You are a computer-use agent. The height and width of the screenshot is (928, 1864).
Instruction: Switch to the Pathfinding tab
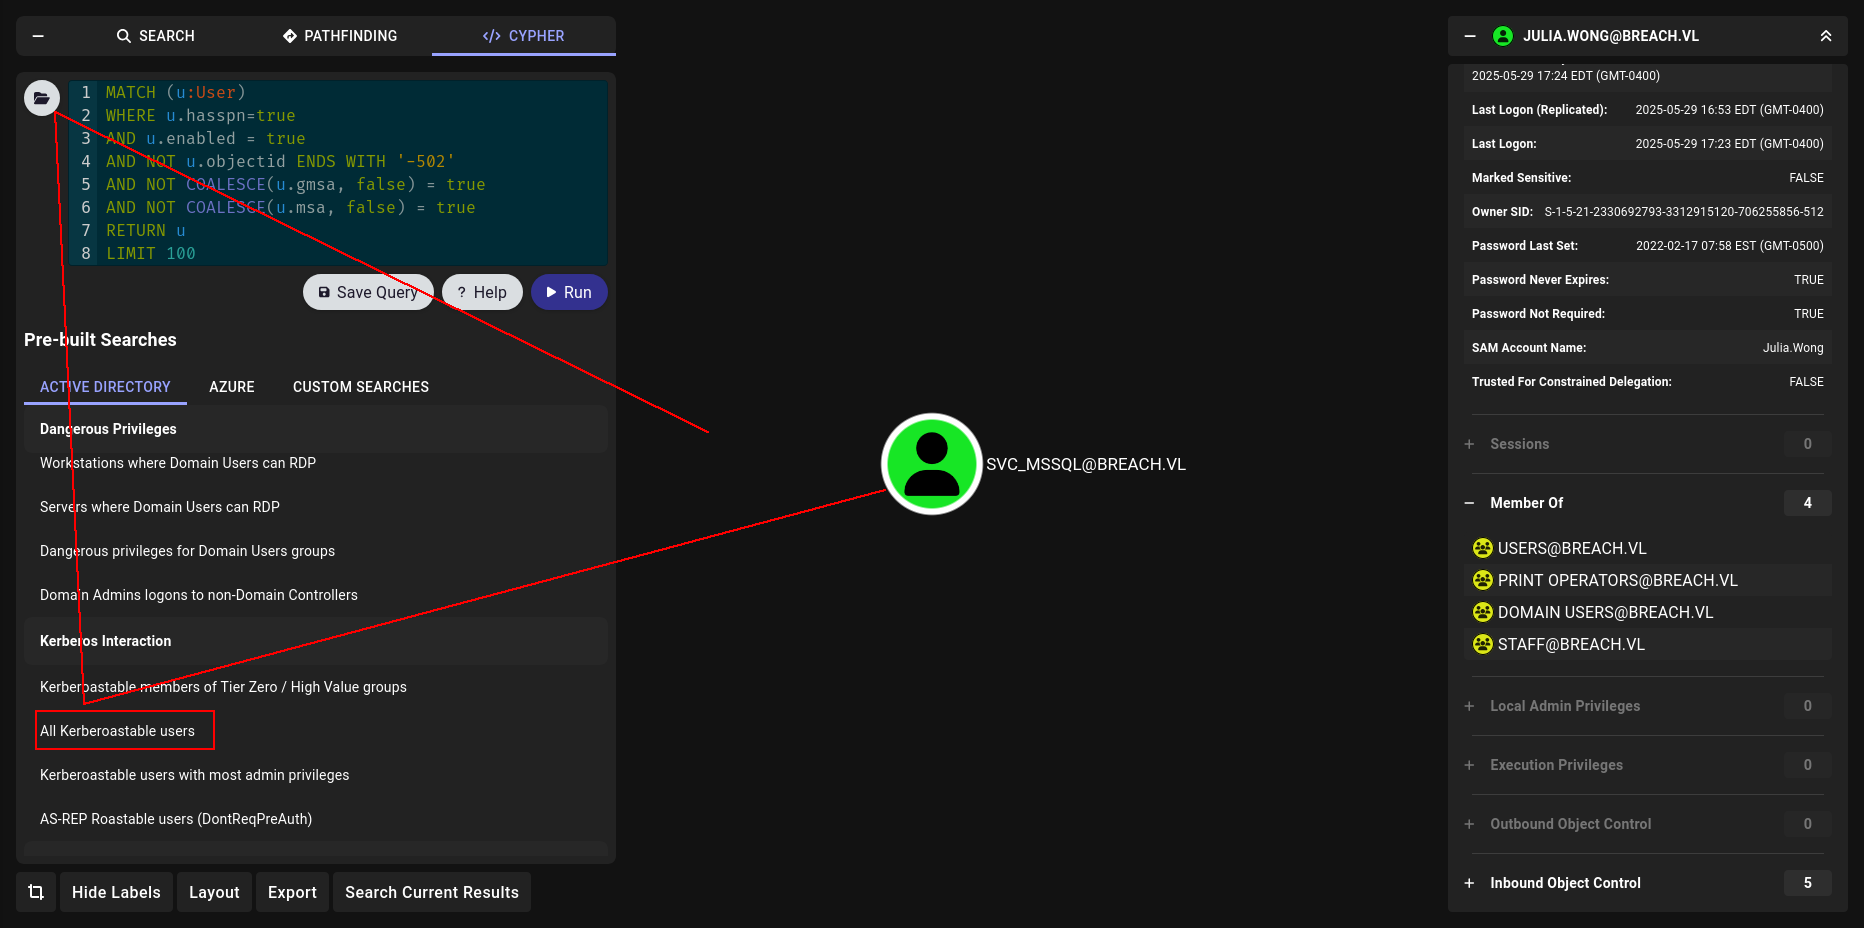(x=340, y=36)
